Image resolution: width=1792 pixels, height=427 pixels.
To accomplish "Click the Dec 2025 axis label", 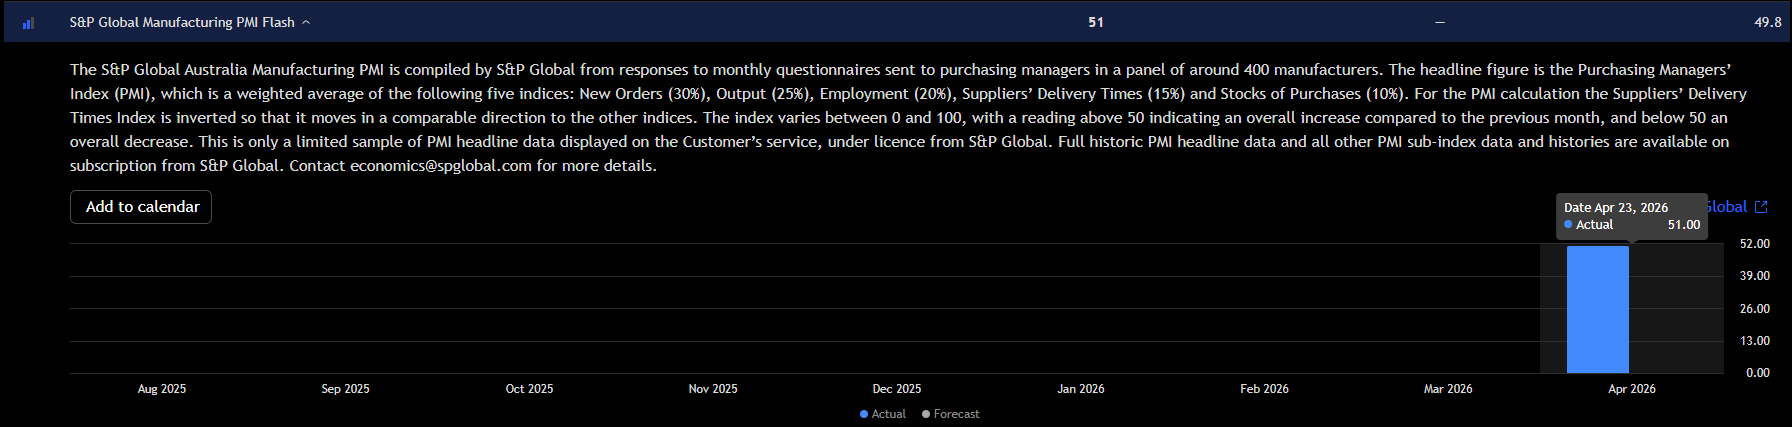I will (897, 389).
